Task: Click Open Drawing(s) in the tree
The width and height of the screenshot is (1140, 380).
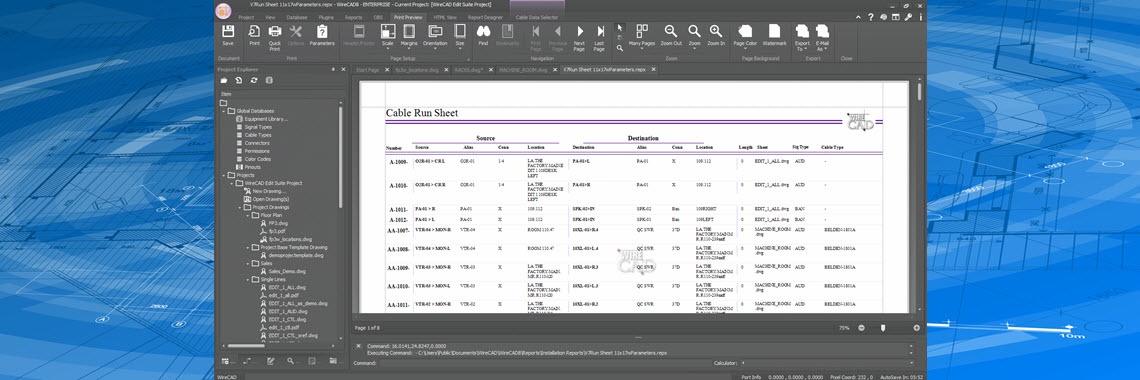Action: [271, 199]
